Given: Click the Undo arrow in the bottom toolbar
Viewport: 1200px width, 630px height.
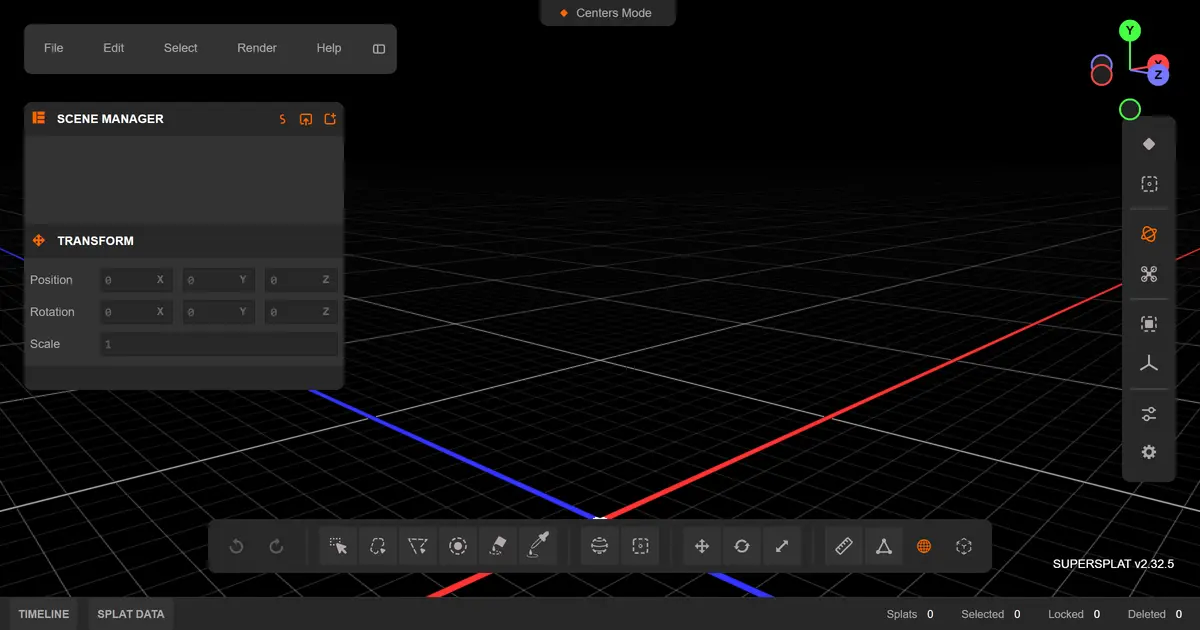Looking at the screenshot, I should (x=237, y=546).
